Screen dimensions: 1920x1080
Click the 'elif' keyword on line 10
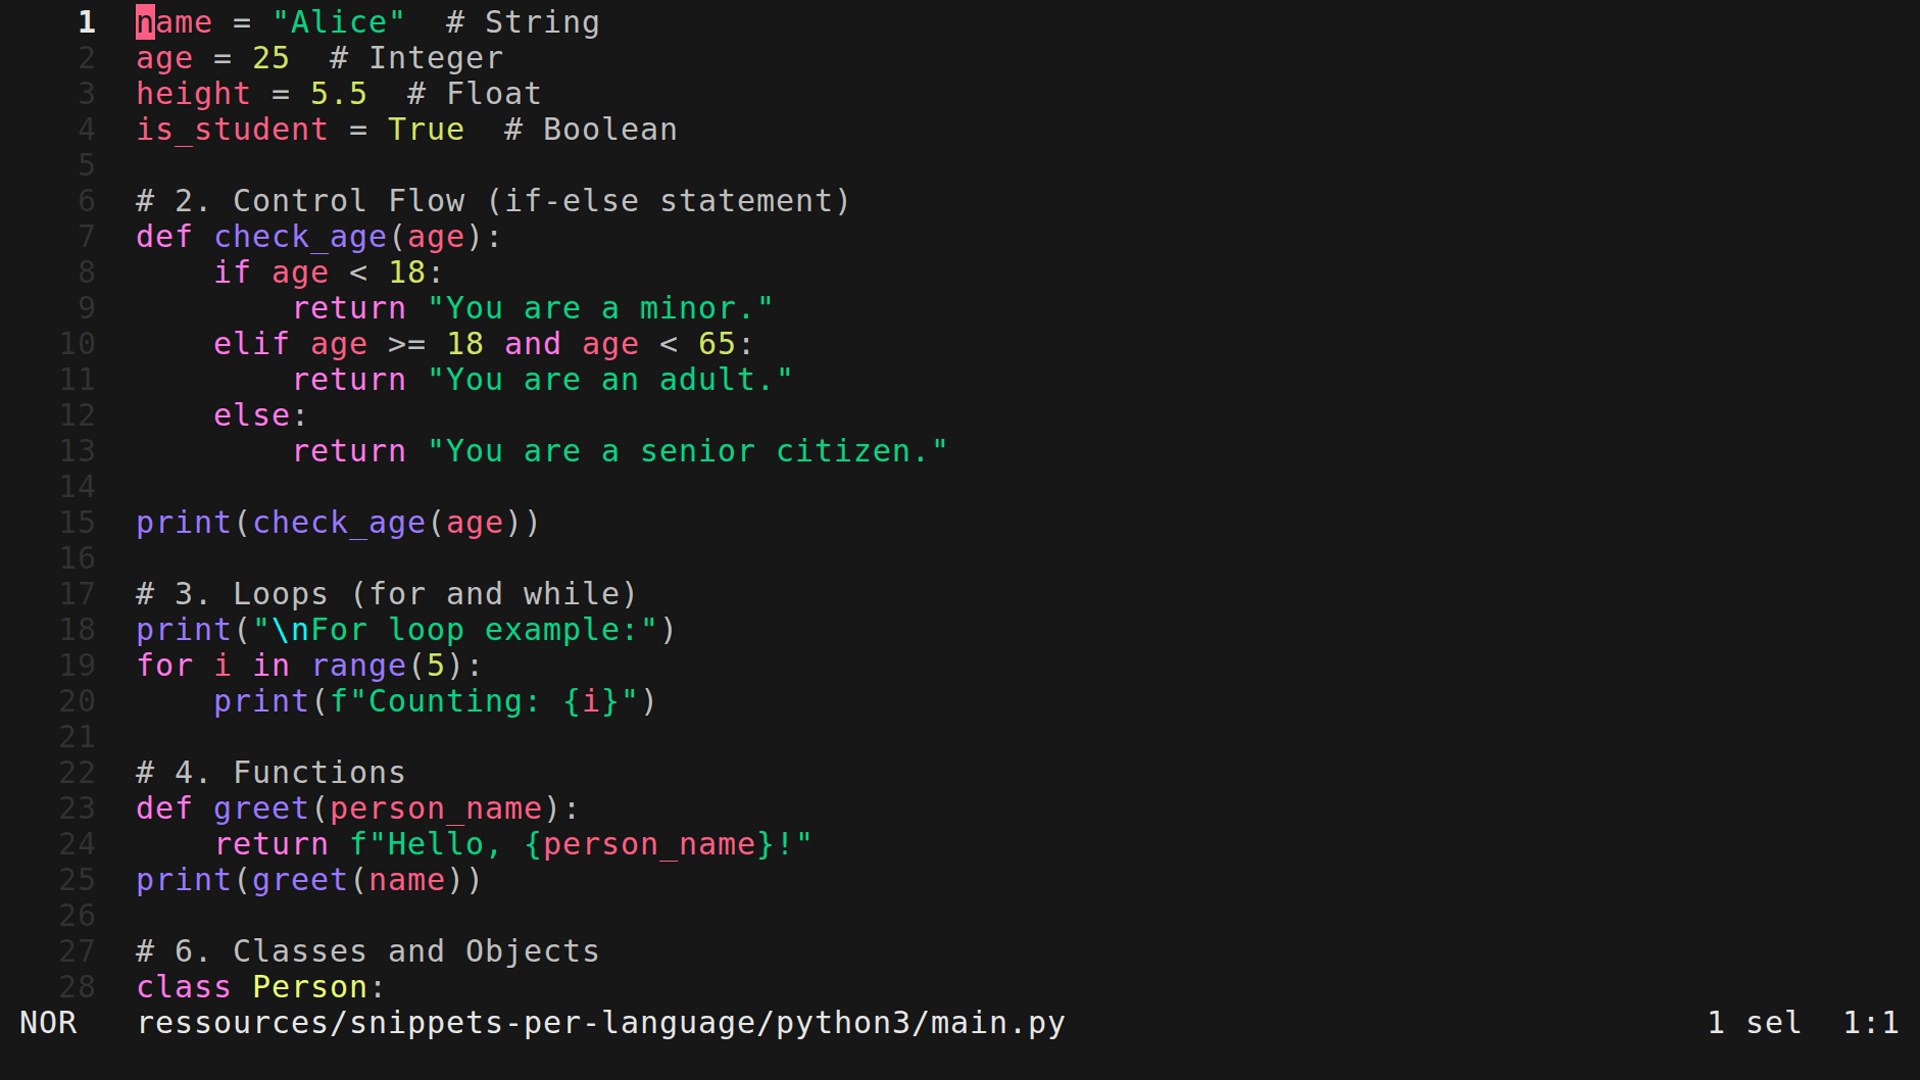click(x=252, y=344)
